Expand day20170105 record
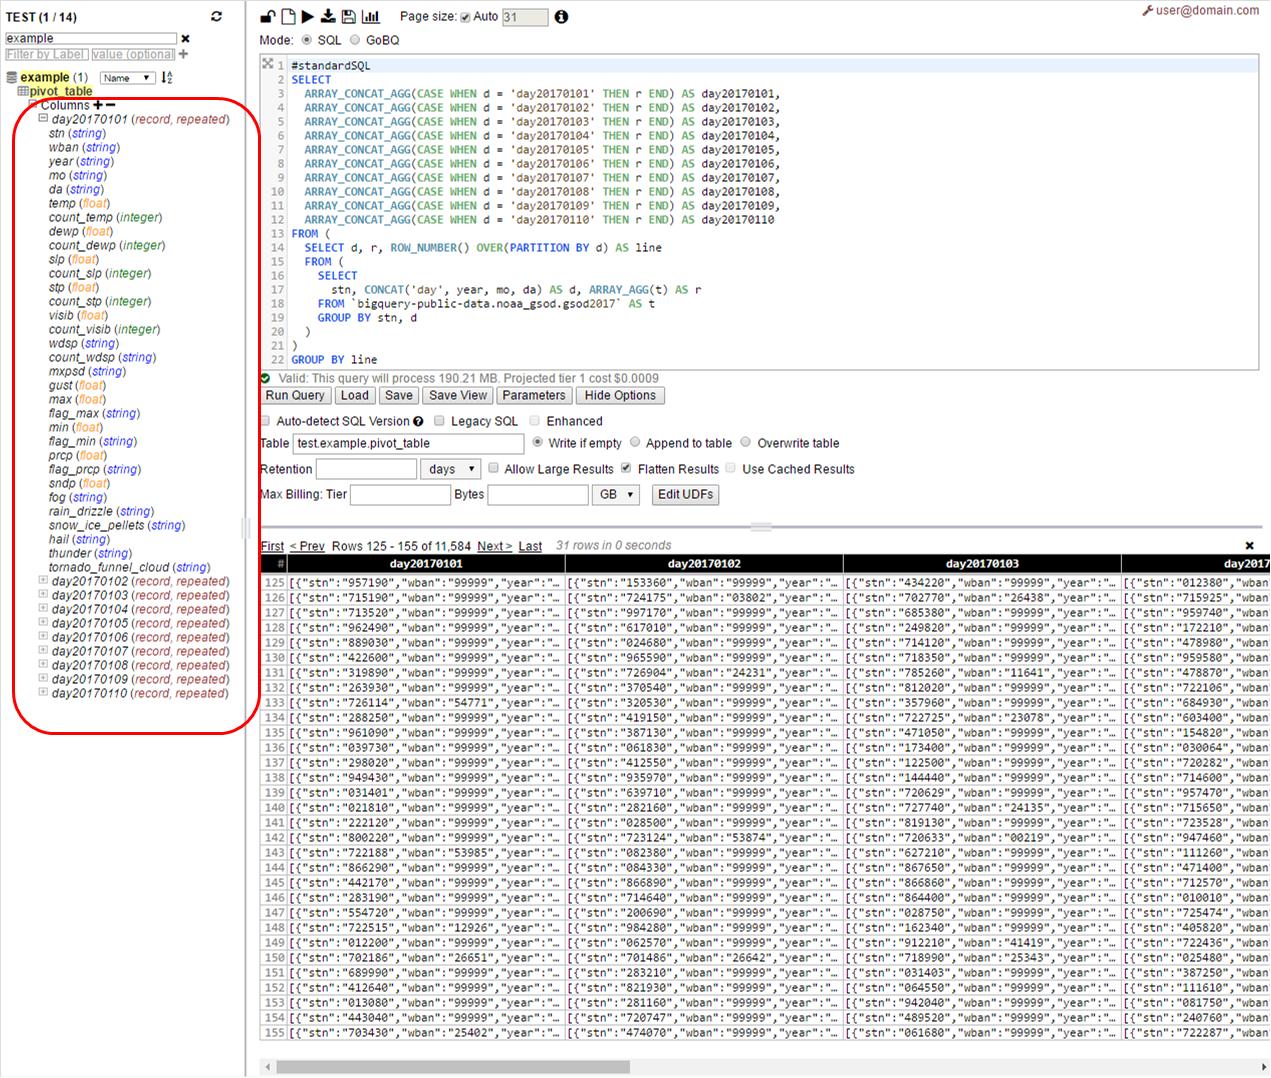This screenshot has width=1271, height=1078. point(43,623)
